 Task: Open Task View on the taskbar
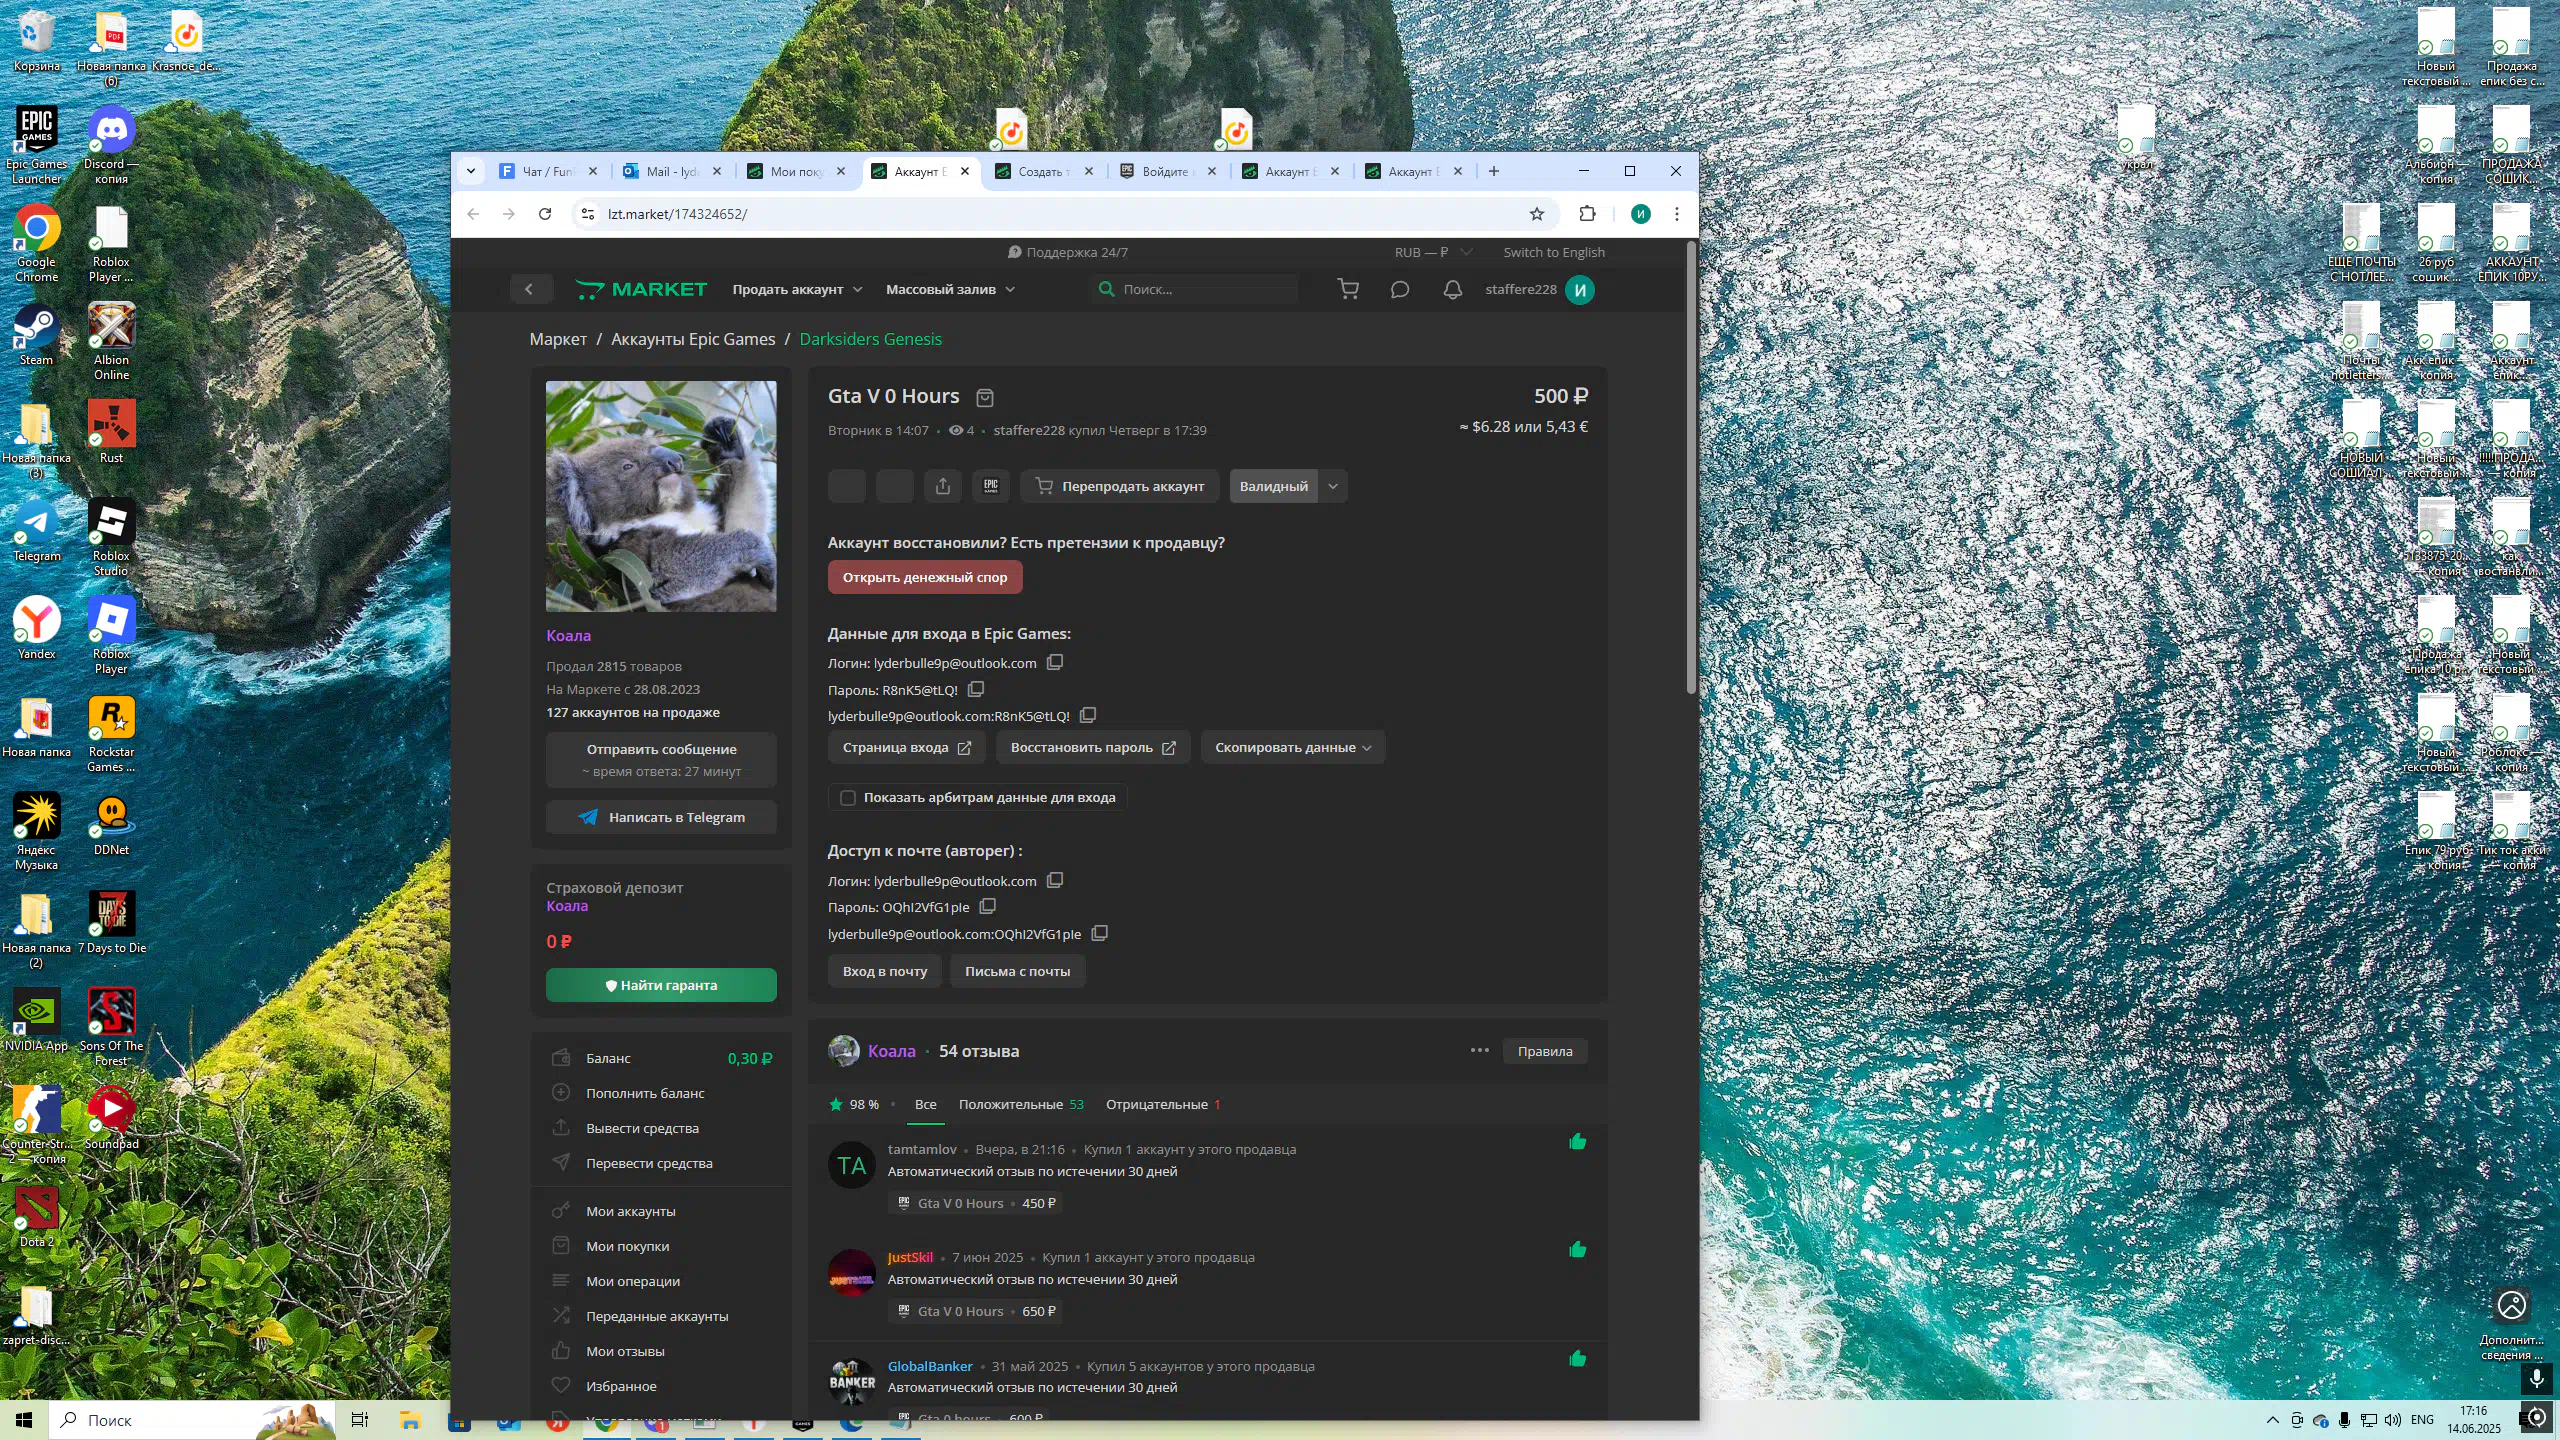[x=360, y=1420]
